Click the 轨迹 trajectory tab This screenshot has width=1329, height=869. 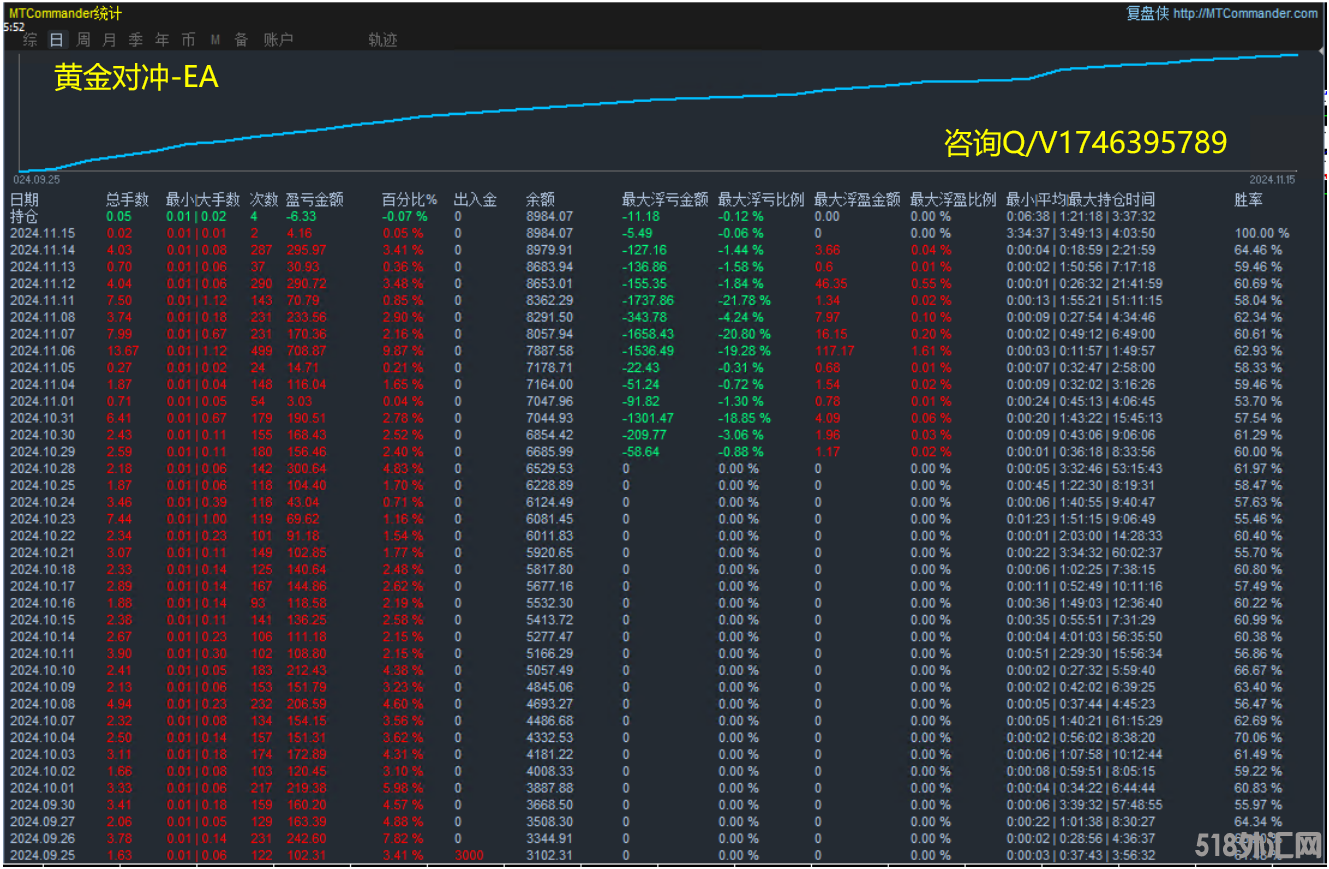click(x=382, y=40)
